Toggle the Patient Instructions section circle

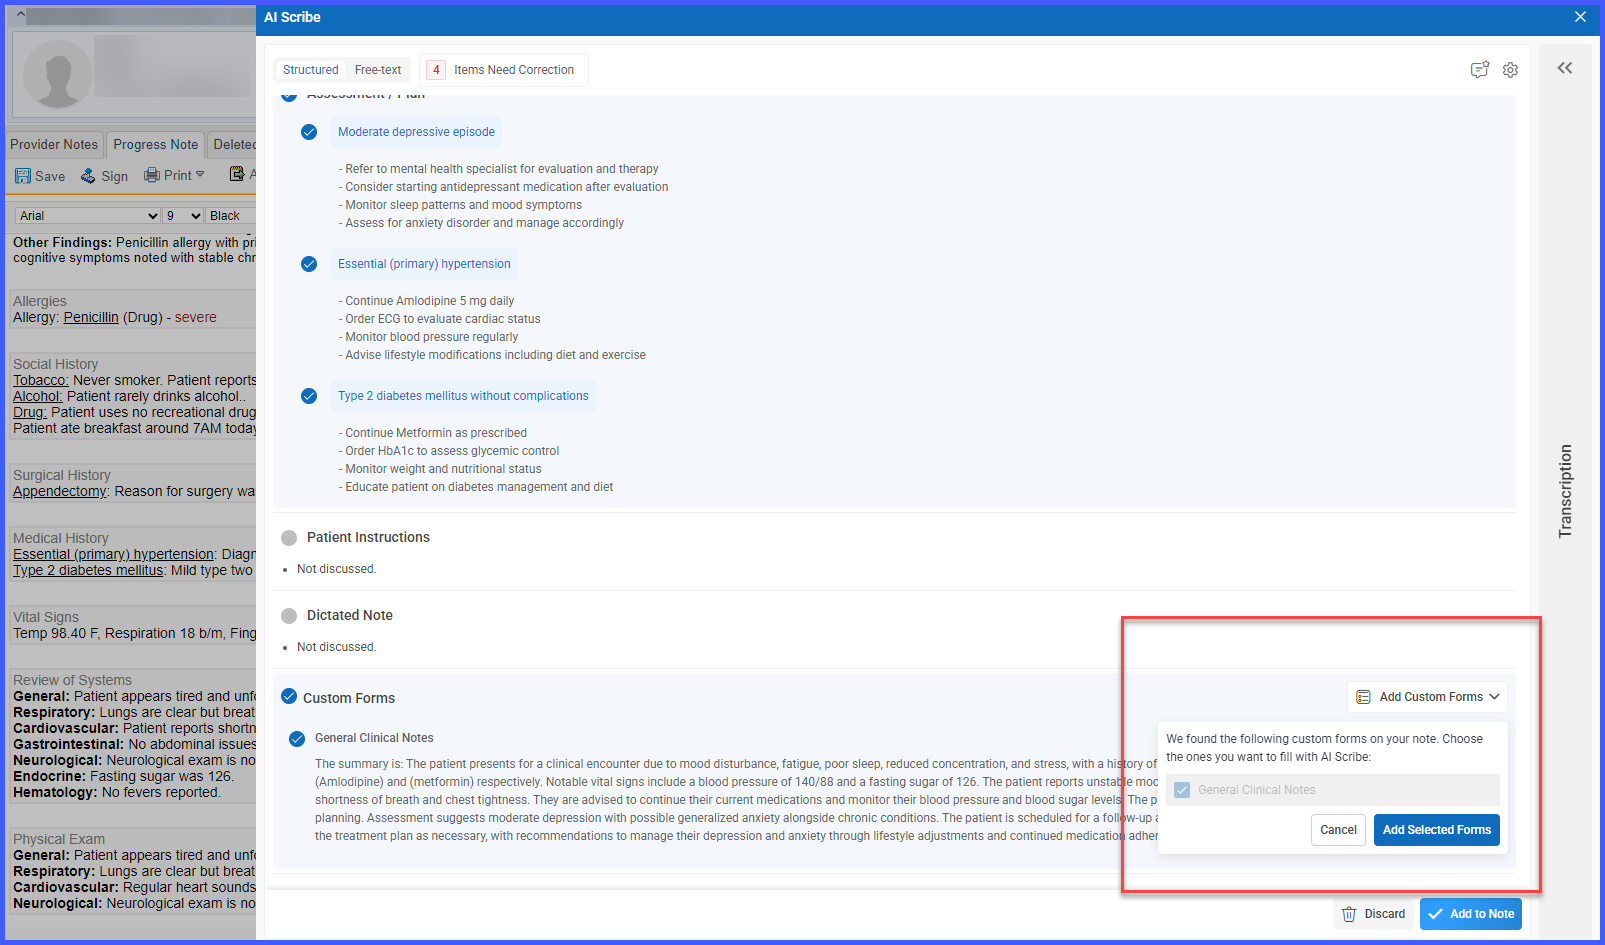pos(289,538)
